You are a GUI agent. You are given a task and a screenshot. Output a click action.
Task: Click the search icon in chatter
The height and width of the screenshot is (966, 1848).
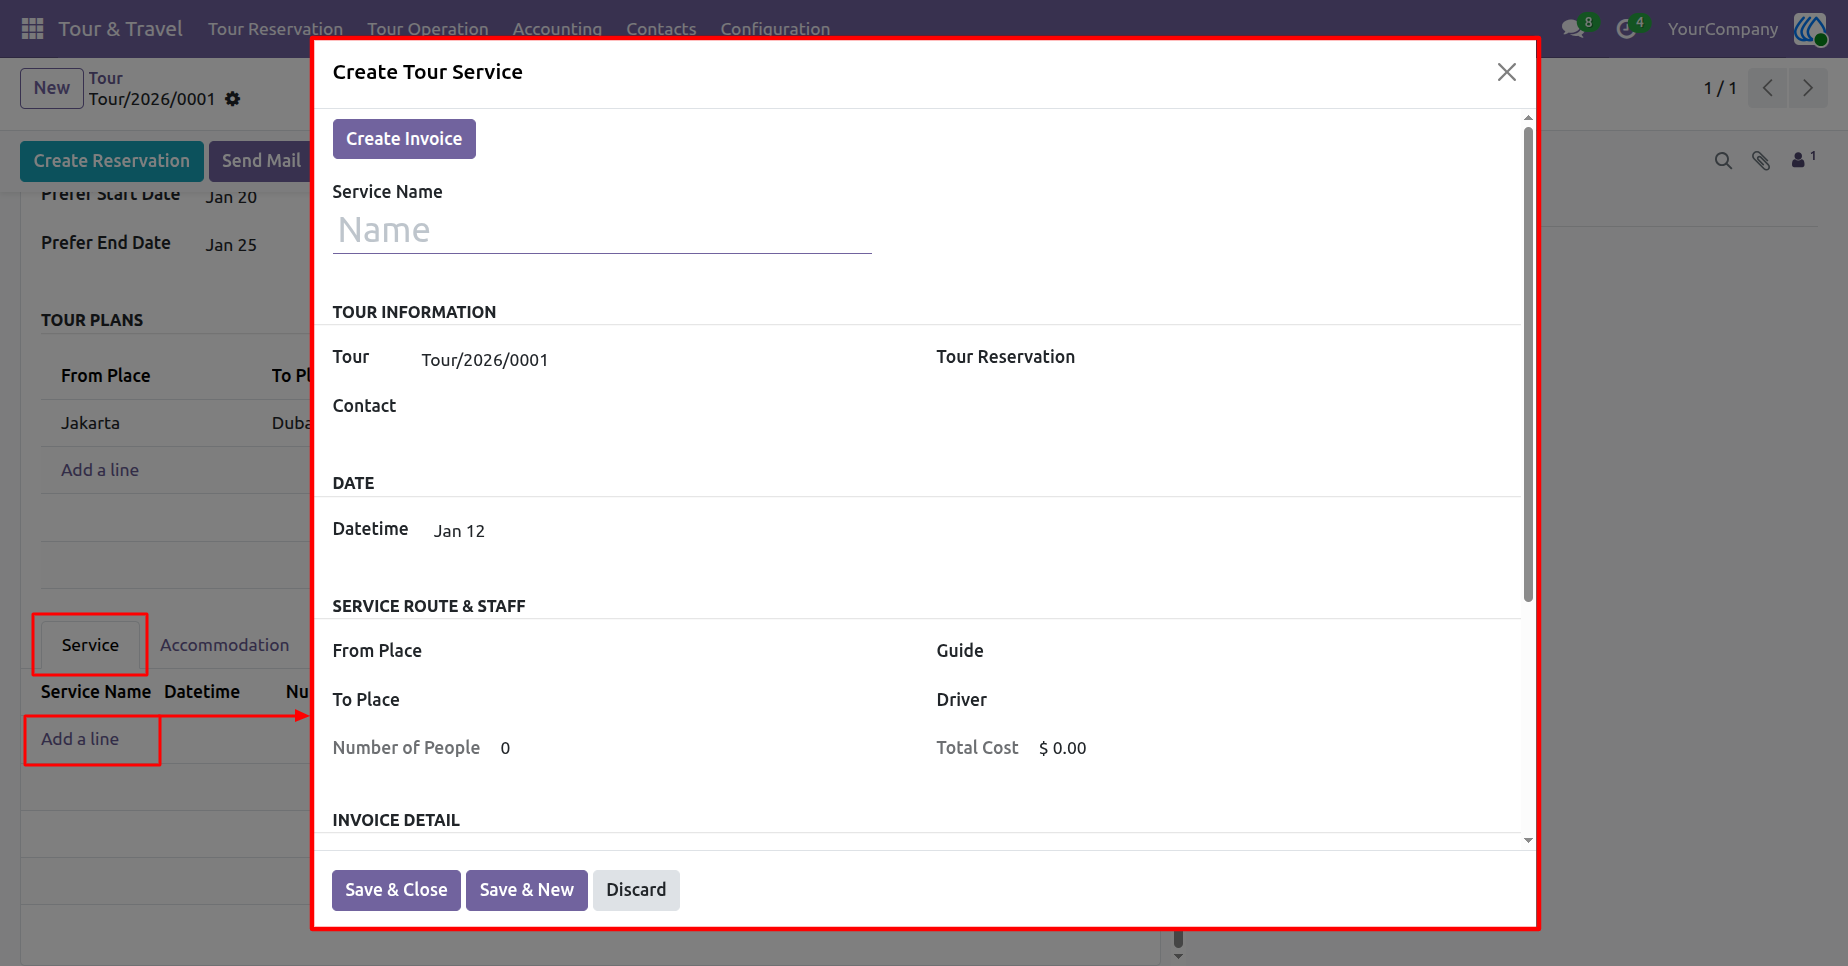point(1723,160)
